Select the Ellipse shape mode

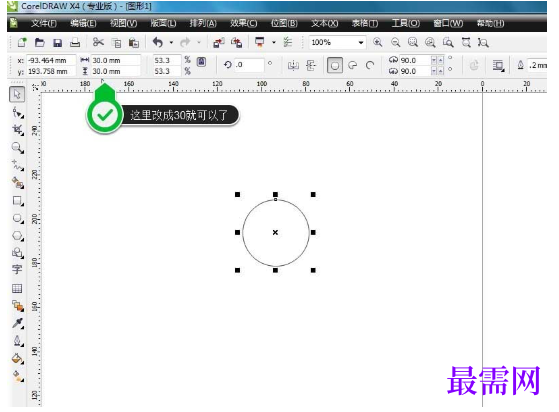(x=335, y=65)
